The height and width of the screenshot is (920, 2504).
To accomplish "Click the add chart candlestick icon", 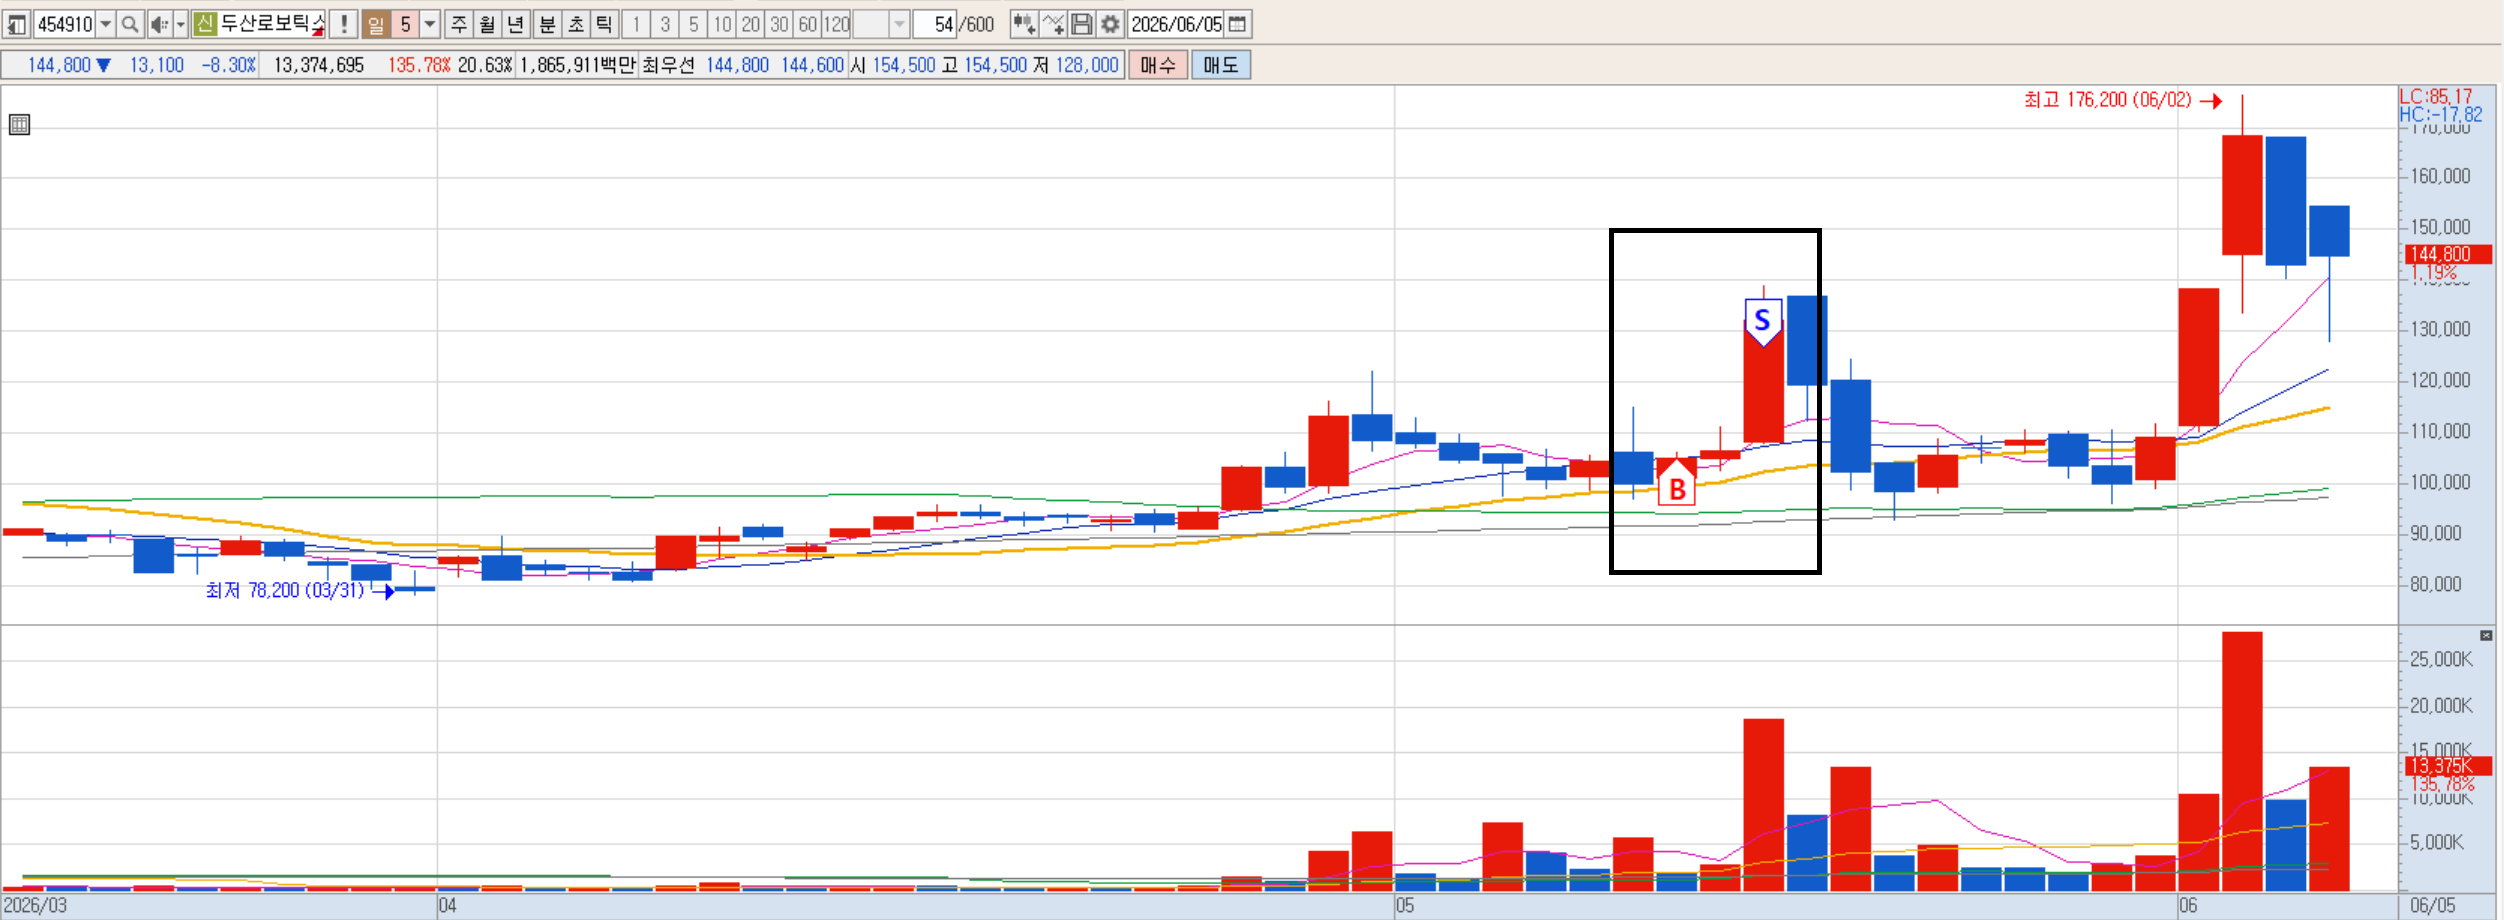I will point(1023,24).
